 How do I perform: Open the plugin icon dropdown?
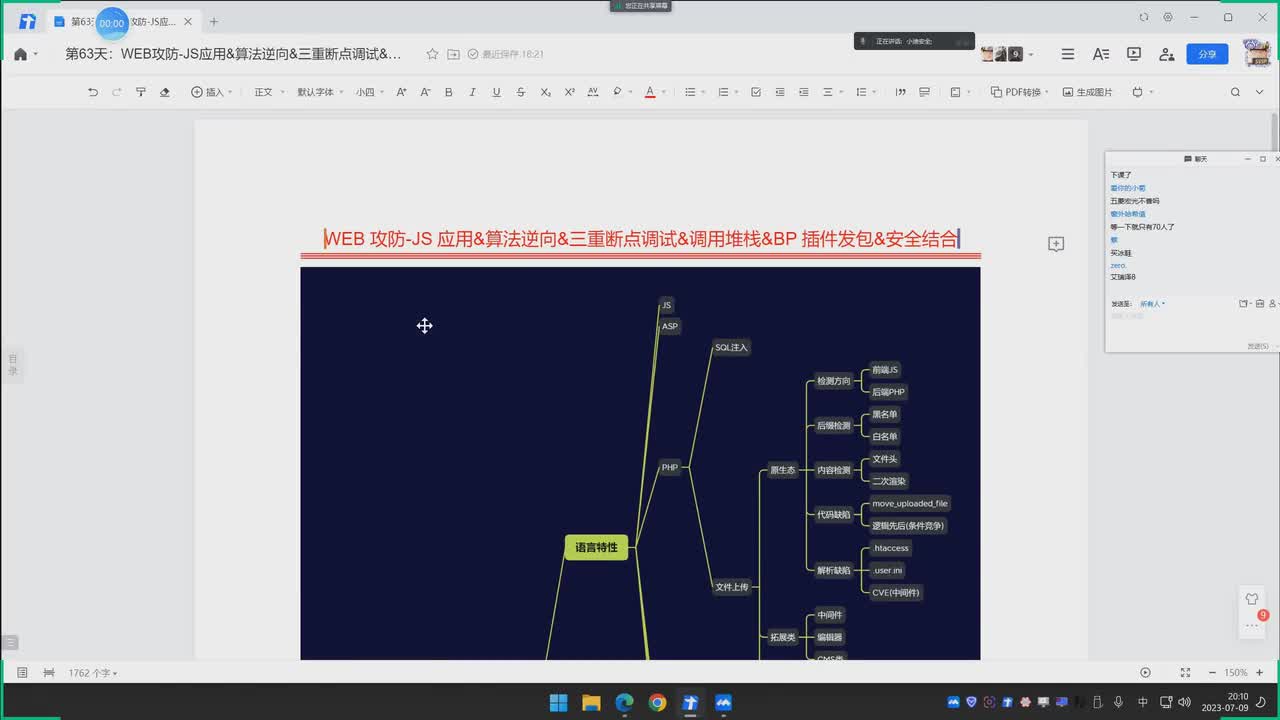tap(1142, 92)
